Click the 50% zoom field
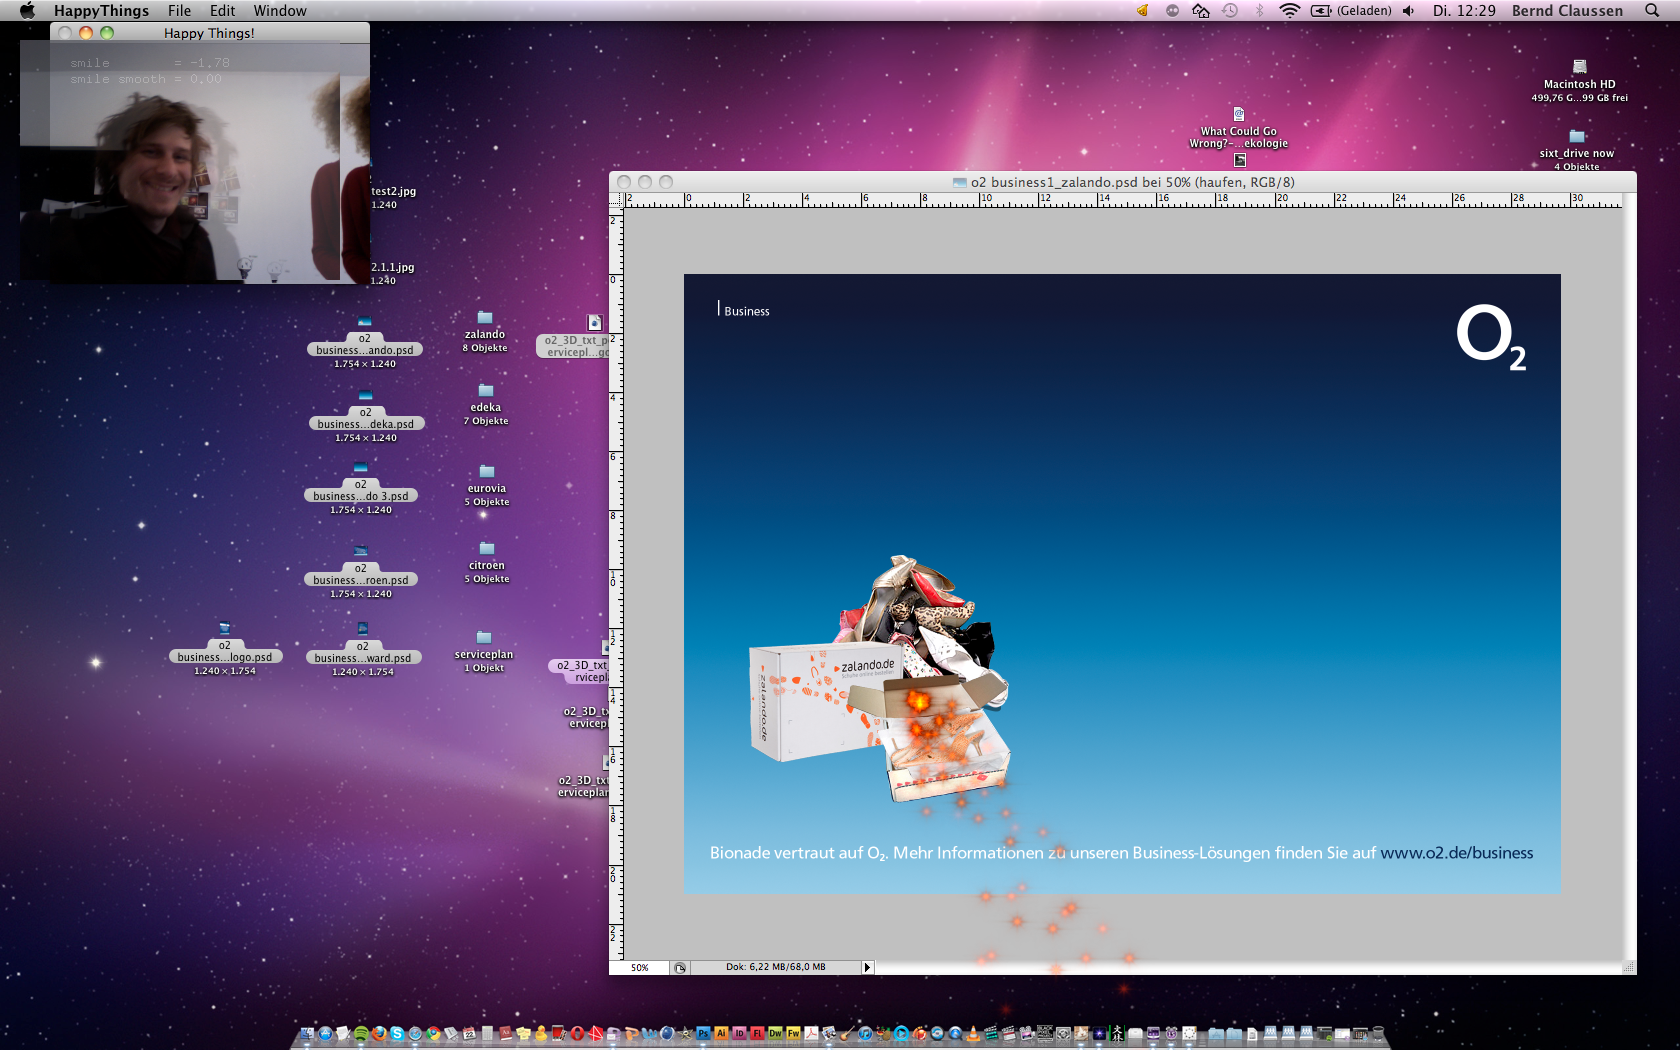Image resolution: width=1680 pixels, height=1050 pixels. [x=640, y=967]
